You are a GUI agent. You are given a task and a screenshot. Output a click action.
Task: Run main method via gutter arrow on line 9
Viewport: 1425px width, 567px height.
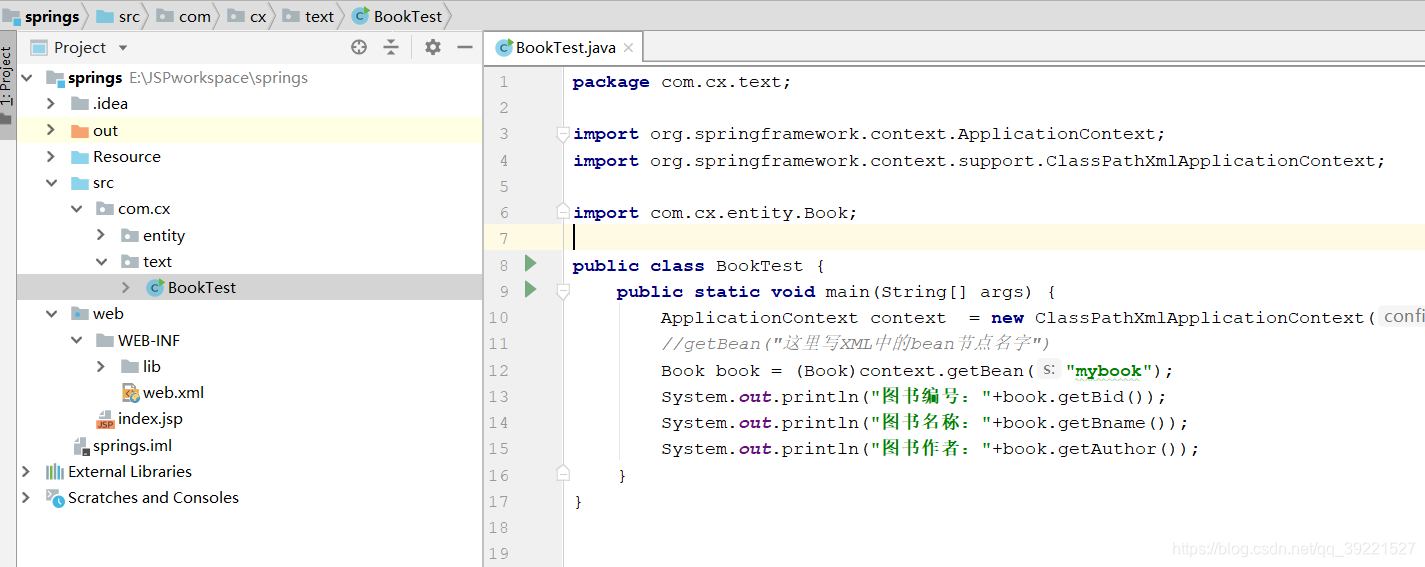(531, 290)
